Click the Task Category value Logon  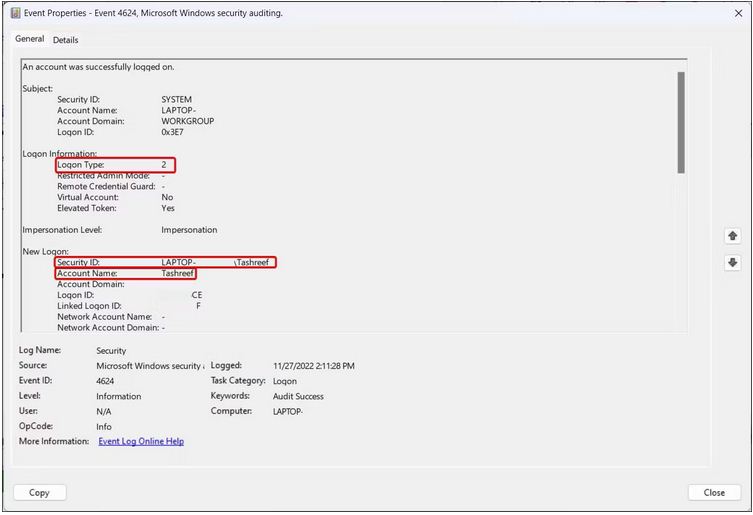pyautogui.click(x=285, y=381)
